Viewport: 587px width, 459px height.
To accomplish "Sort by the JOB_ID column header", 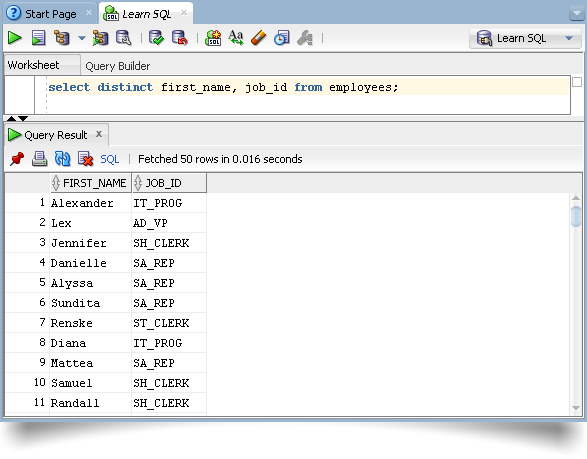I will click(x=169, y=183).
